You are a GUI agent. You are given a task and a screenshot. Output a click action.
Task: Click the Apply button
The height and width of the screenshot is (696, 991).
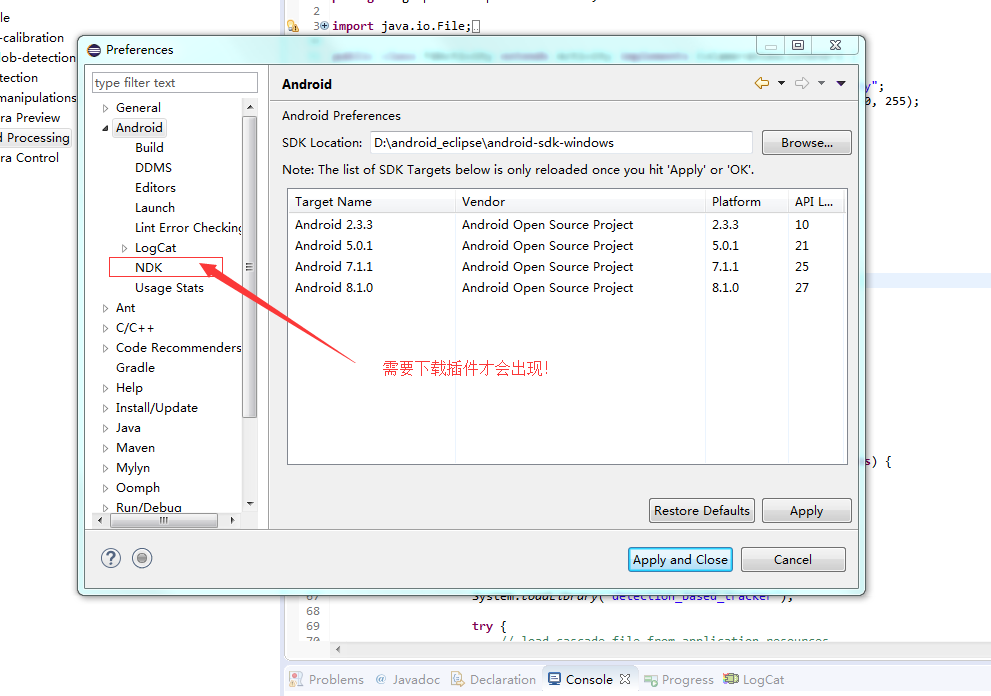point(806,511)
